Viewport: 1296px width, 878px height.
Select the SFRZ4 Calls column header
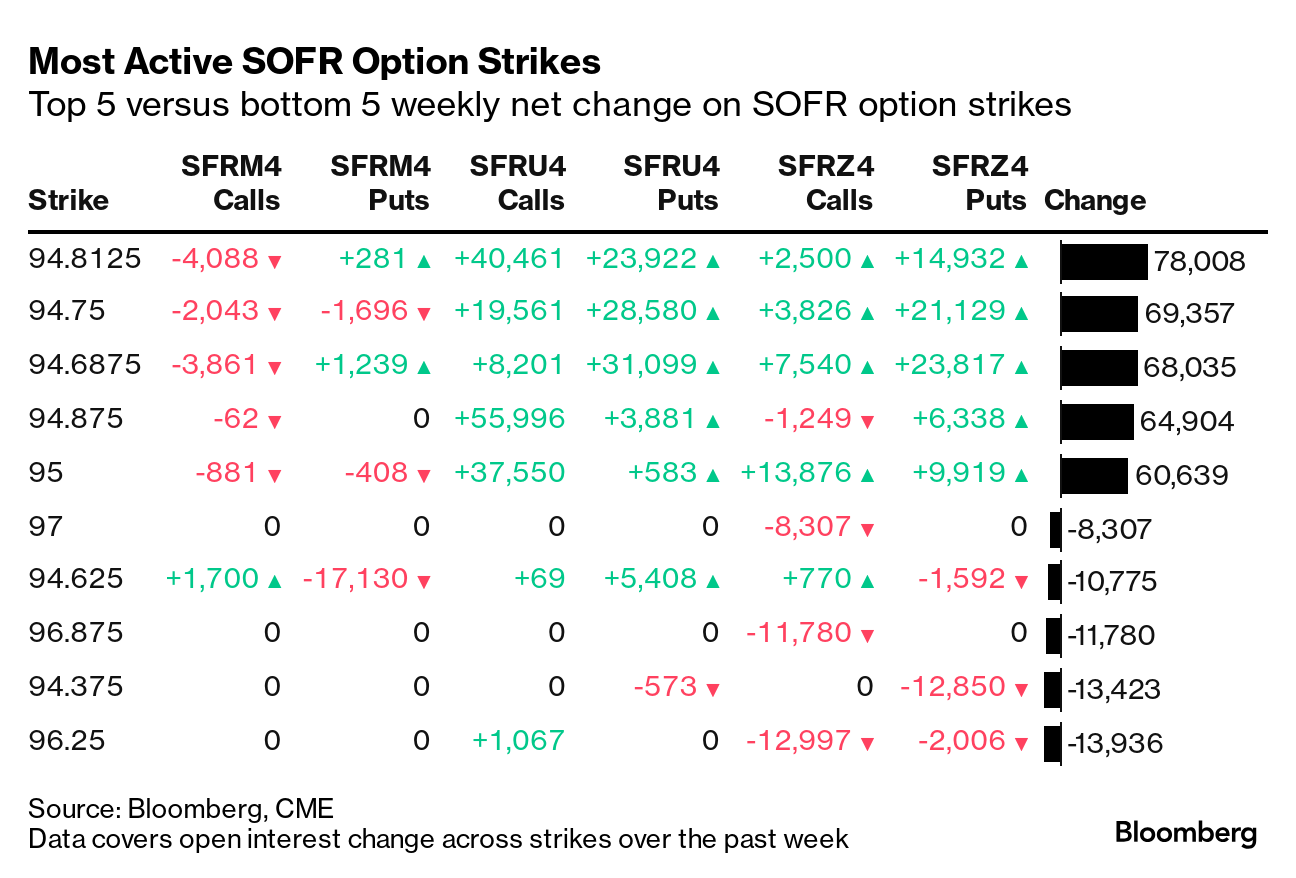click(x=825, y=183)
